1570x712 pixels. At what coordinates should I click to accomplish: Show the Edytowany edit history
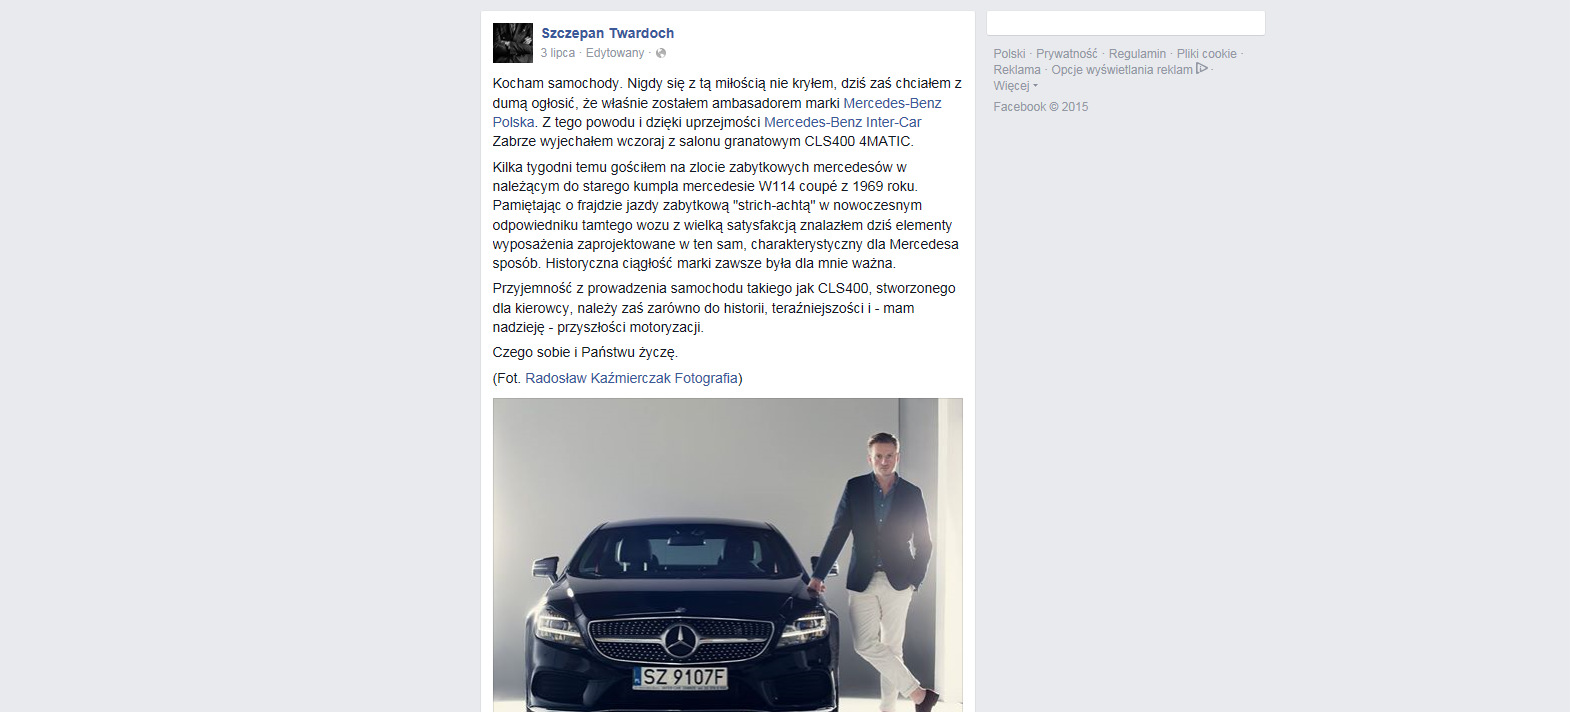615,53
